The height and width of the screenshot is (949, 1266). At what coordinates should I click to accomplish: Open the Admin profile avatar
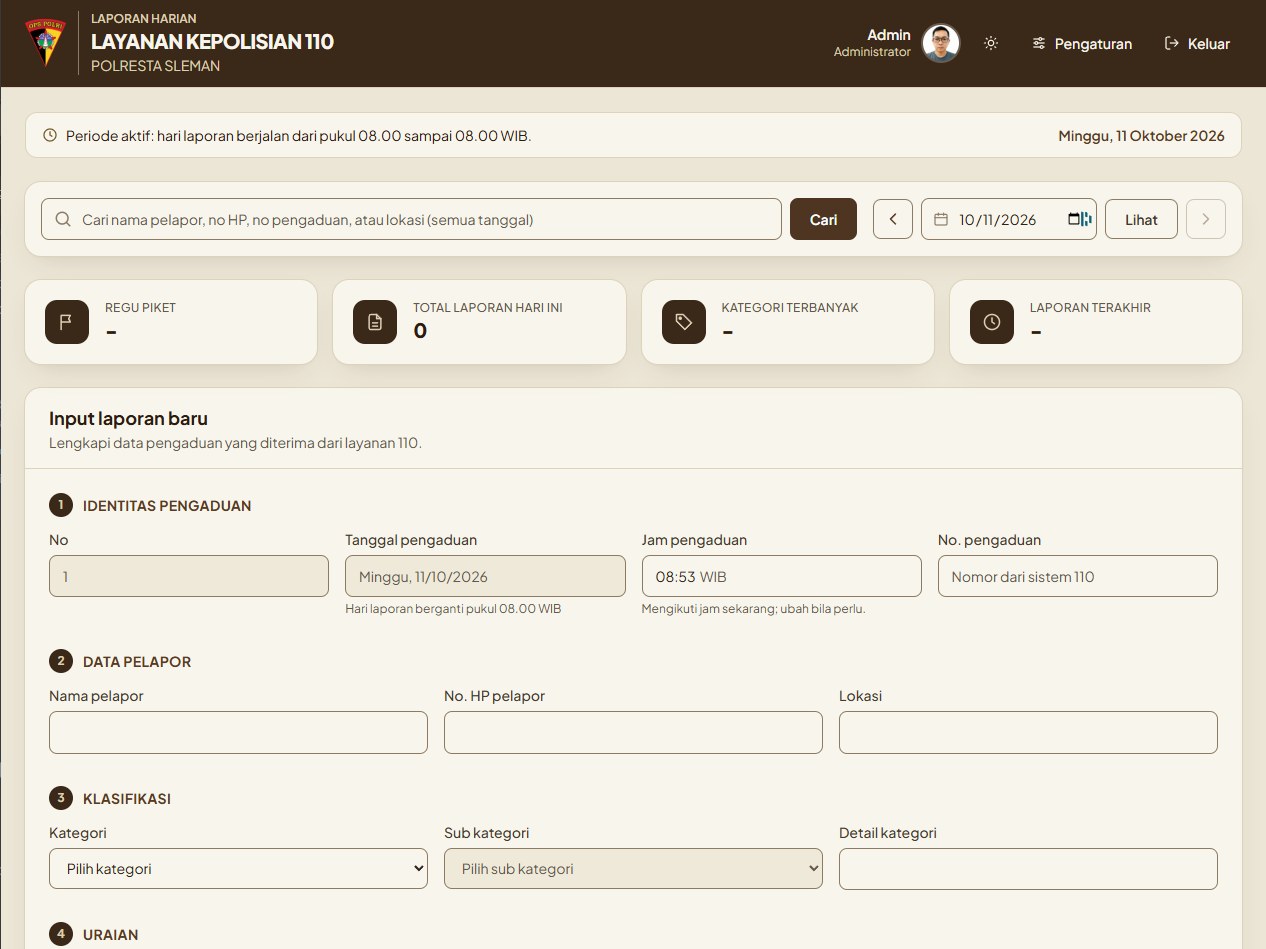[x=941, y=43]
